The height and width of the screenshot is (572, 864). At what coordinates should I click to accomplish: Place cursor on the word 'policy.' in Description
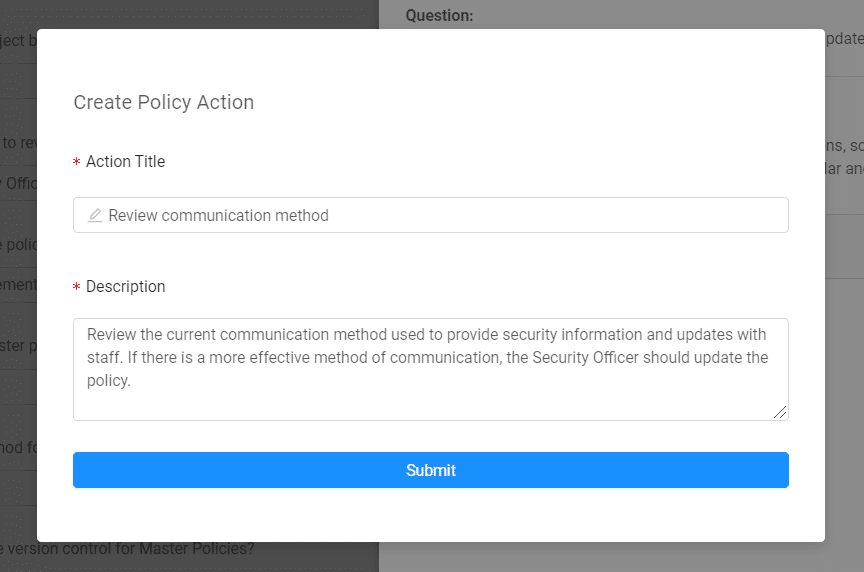click(x=109, y=381)
